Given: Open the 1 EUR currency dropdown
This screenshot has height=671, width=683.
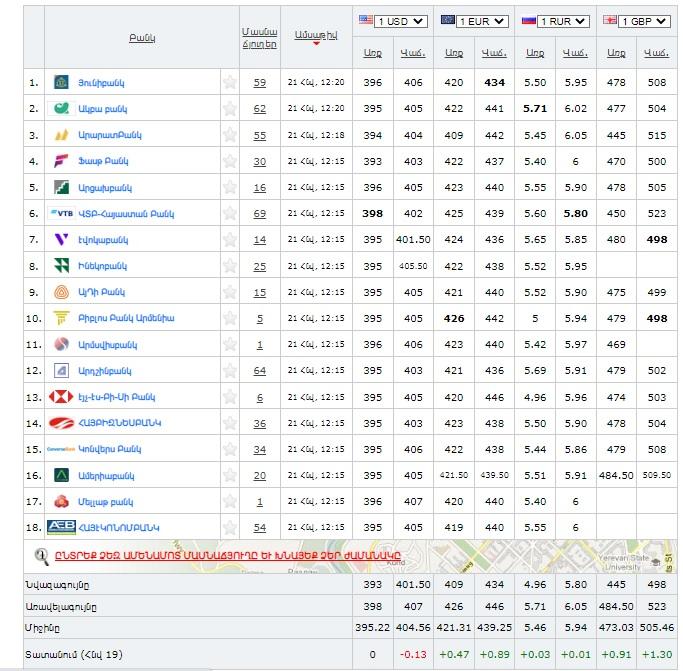Looking at the screenshot, I should pyautogui.click(x=475, y=20).
